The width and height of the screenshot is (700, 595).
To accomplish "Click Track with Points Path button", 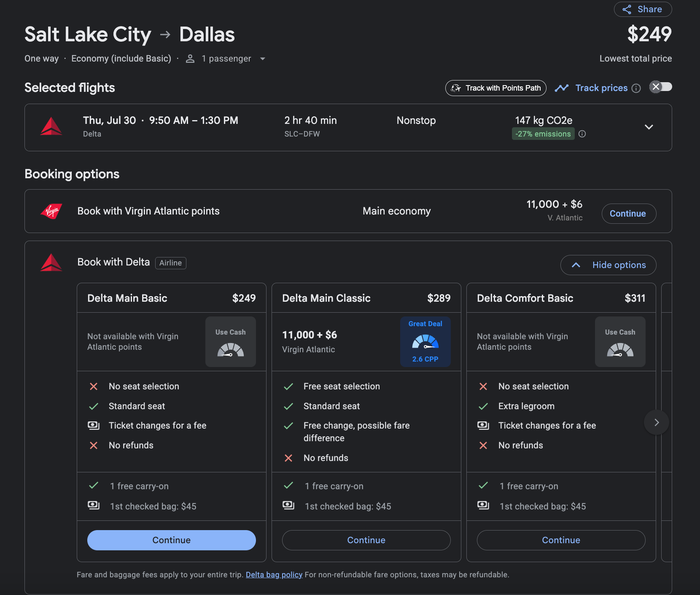I will 496,88.
